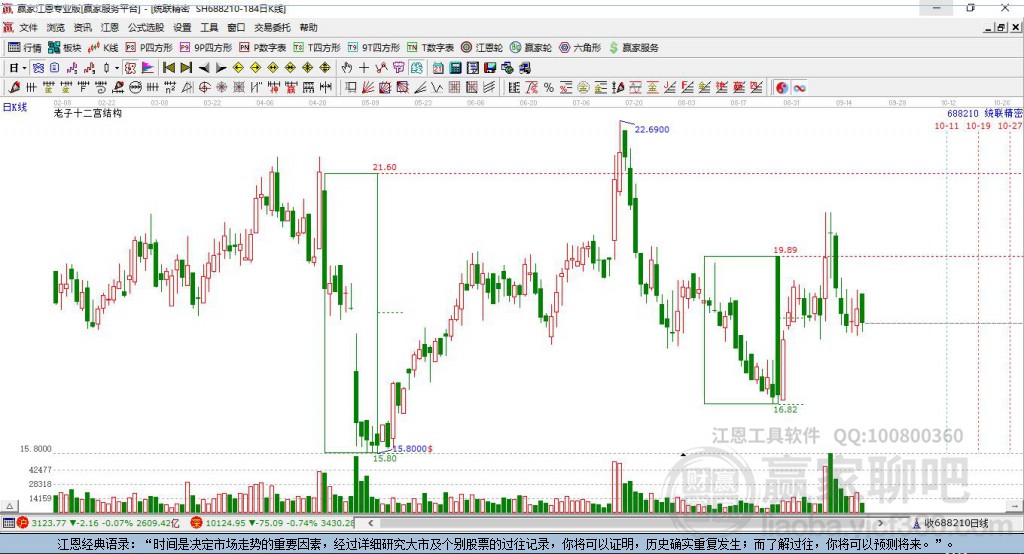This screenshot has width=1024, height=554.
Task: Step chart right with black arrow
Action: point(221,68)
